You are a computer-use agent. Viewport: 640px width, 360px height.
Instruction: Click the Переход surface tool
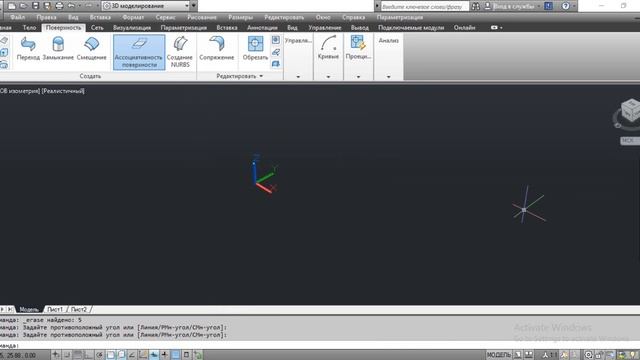pos(28,49)
